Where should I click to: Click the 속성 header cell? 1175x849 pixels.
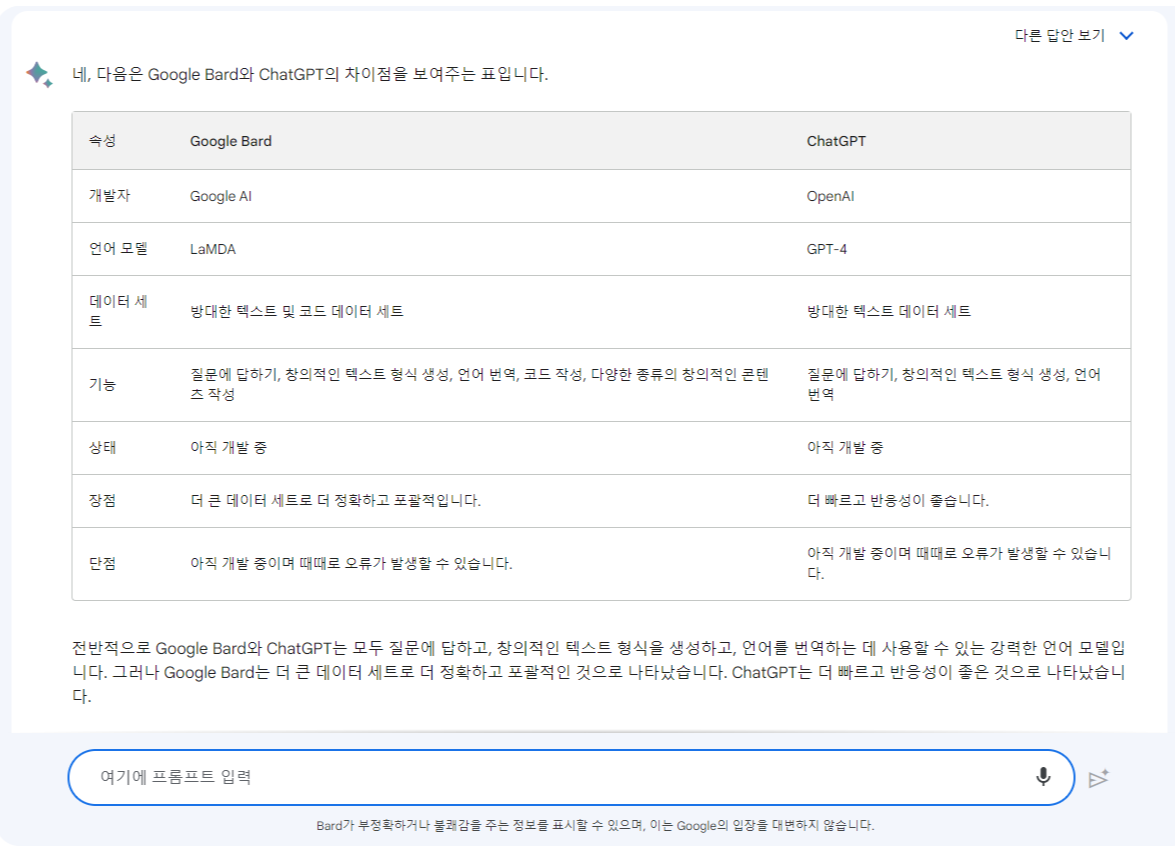[x=103, y=141]
